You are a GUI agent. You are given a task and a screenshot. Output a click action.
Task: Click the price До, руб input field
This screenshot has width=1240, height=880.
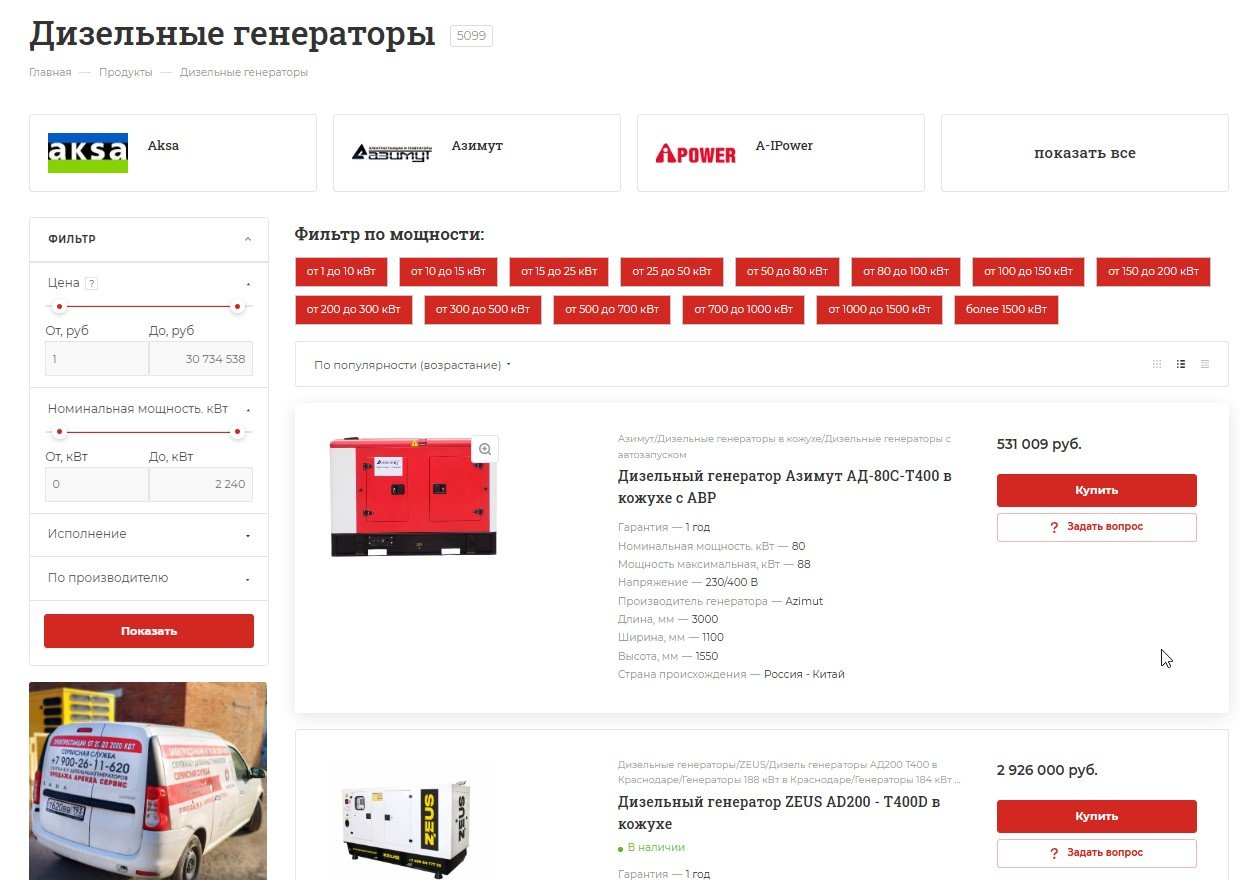[x=201, y=359]
